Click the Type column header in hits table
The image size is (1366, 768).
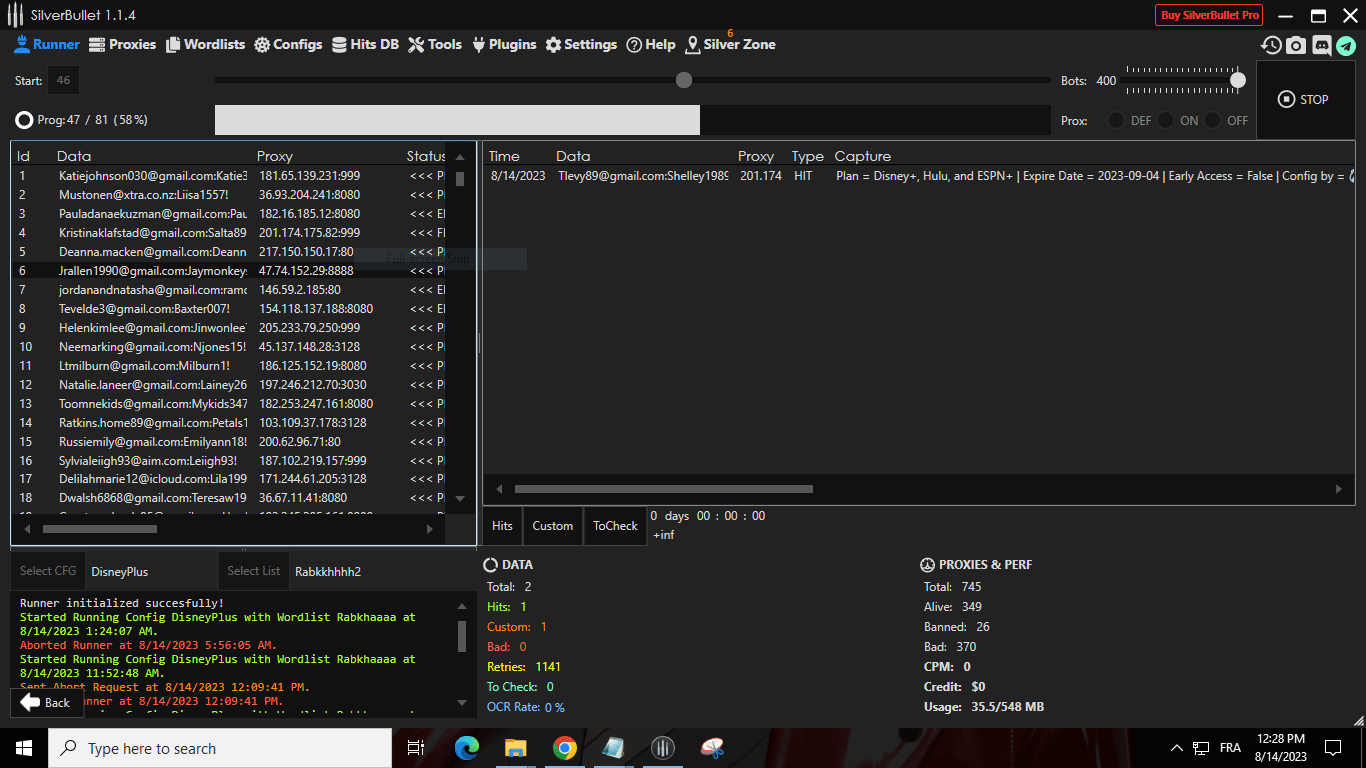point(807,156)
